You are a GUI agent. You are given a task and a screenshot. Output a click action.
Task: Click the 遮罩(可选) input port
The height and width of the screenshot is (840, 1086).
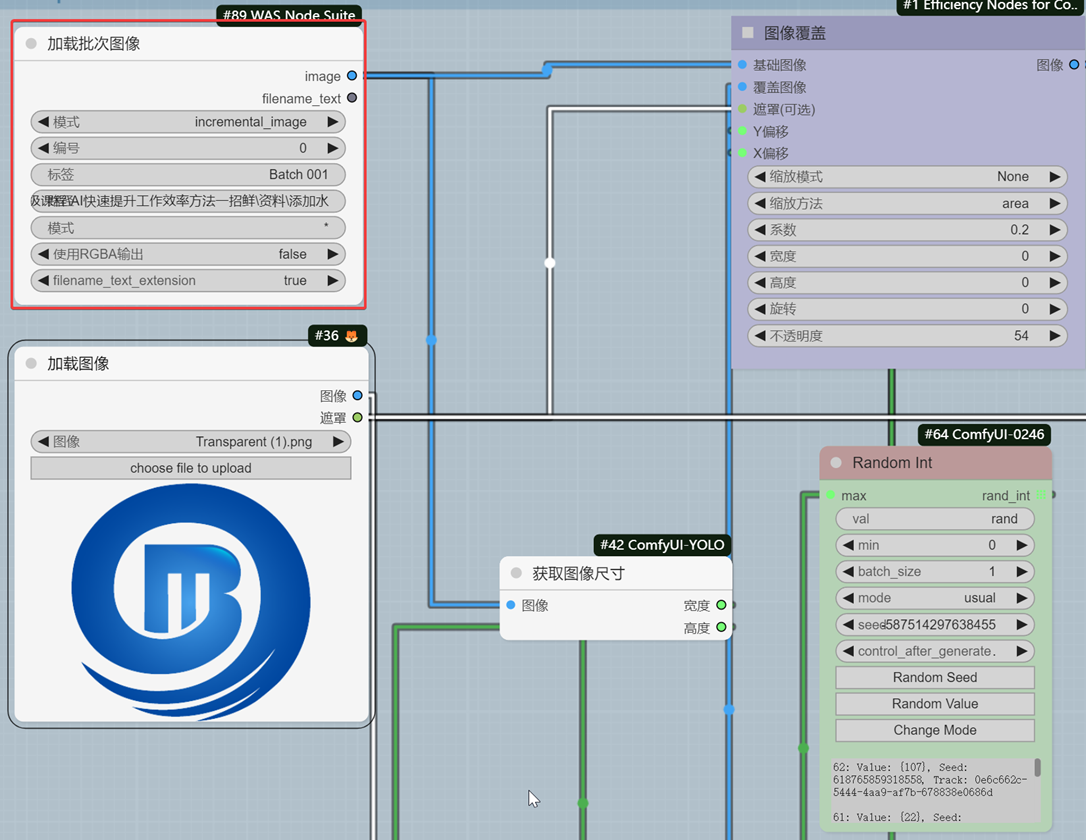coord(742,109)
